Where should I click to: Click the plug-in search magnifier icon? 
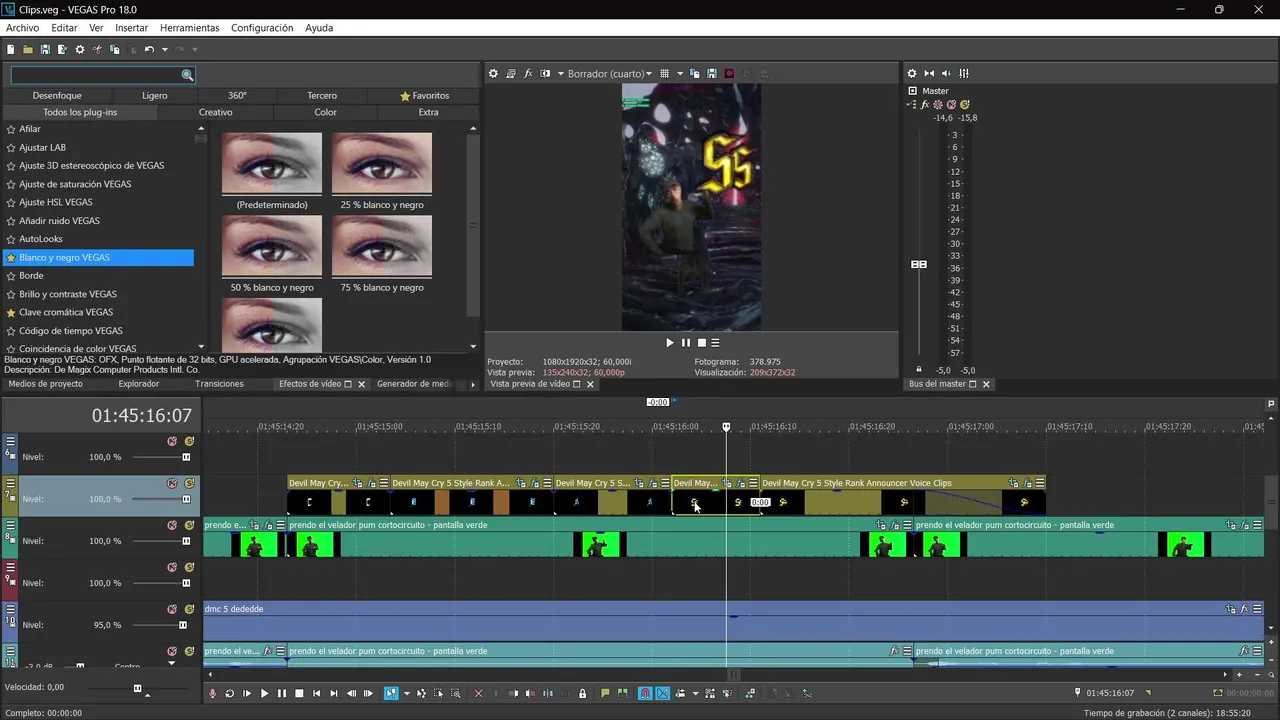click(x=187, y=75)
